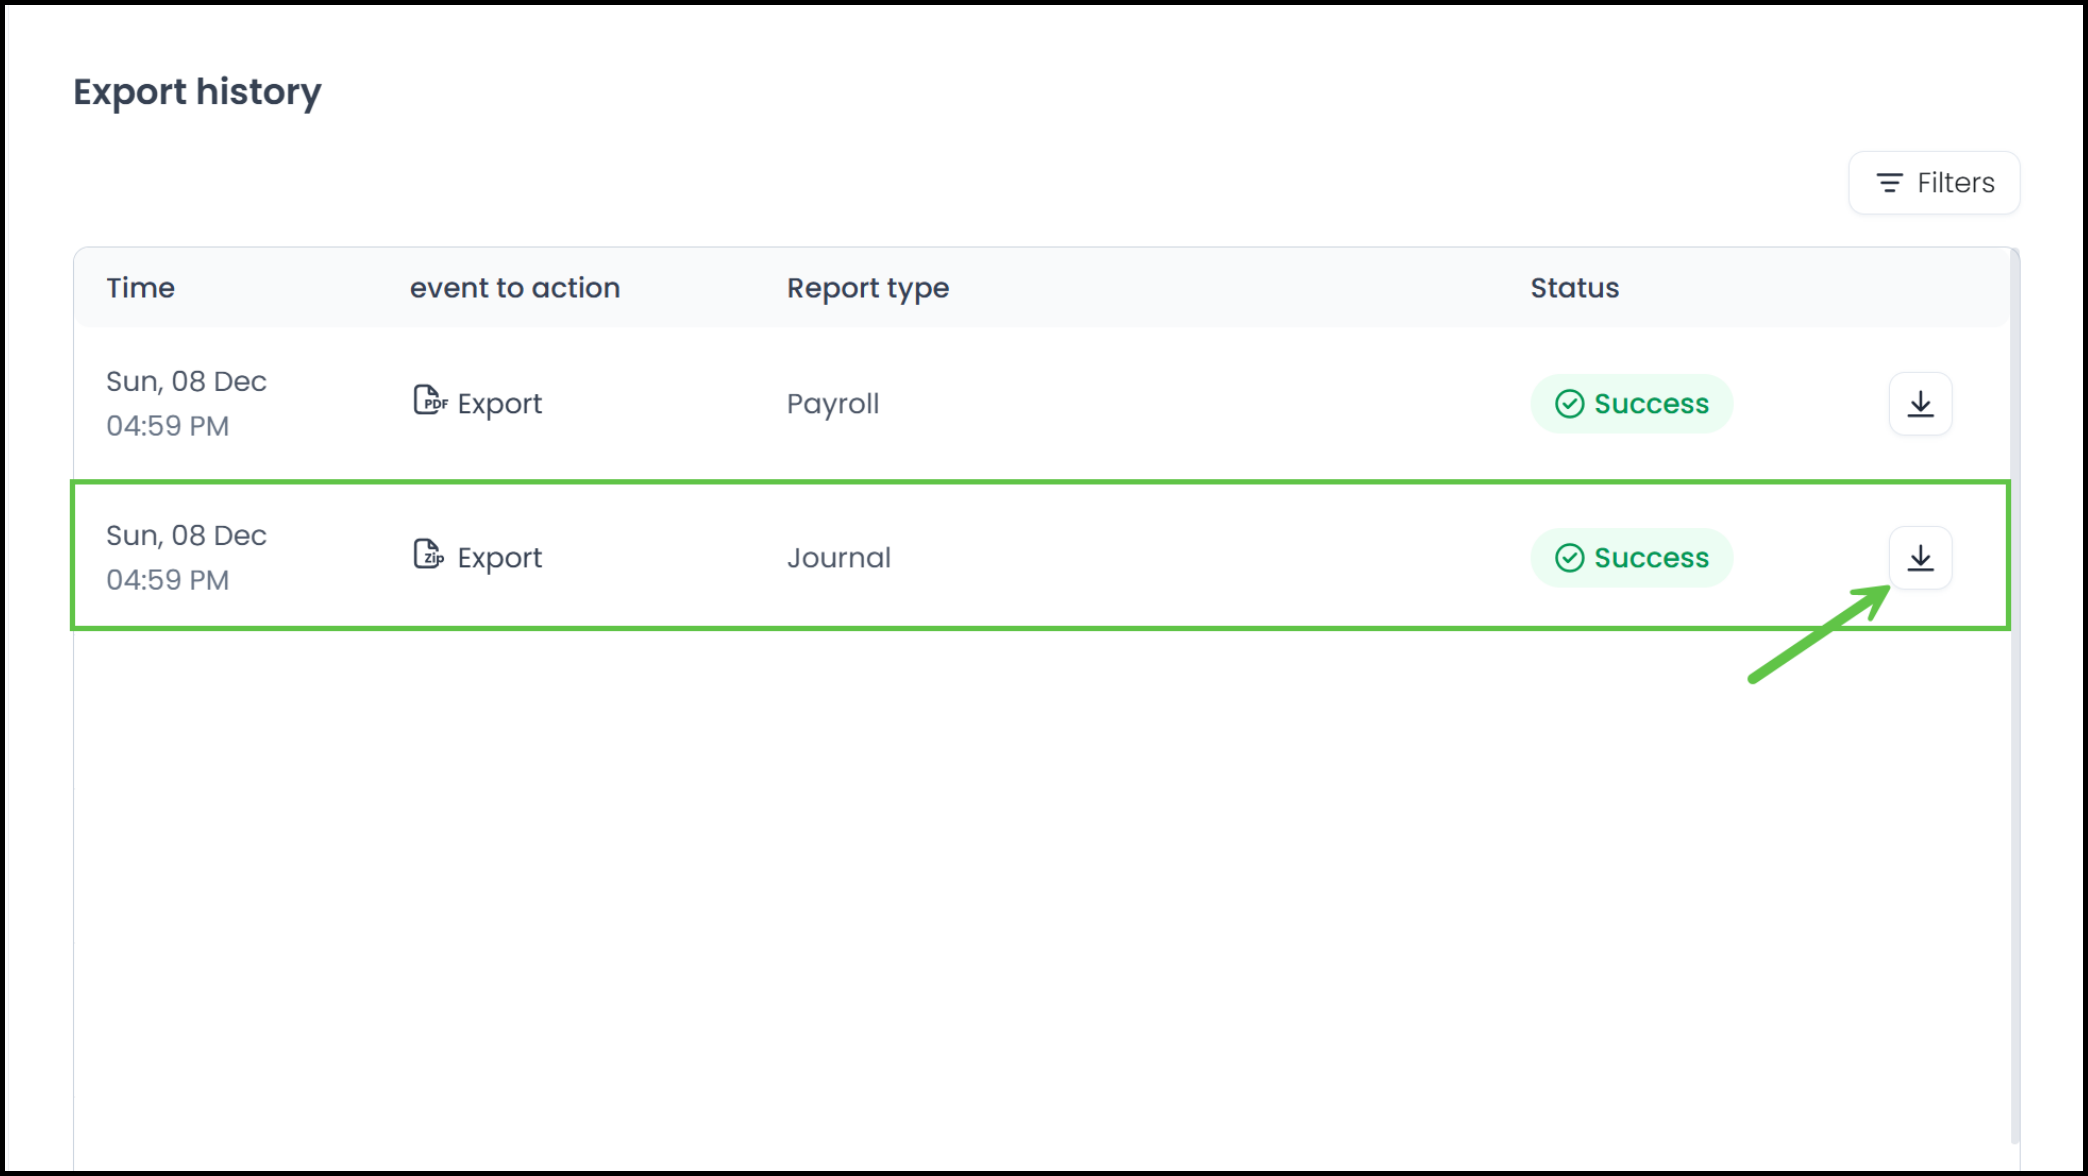Click the Export label in the Payroll row
2088x1176 pixels.
pos(500,404)
